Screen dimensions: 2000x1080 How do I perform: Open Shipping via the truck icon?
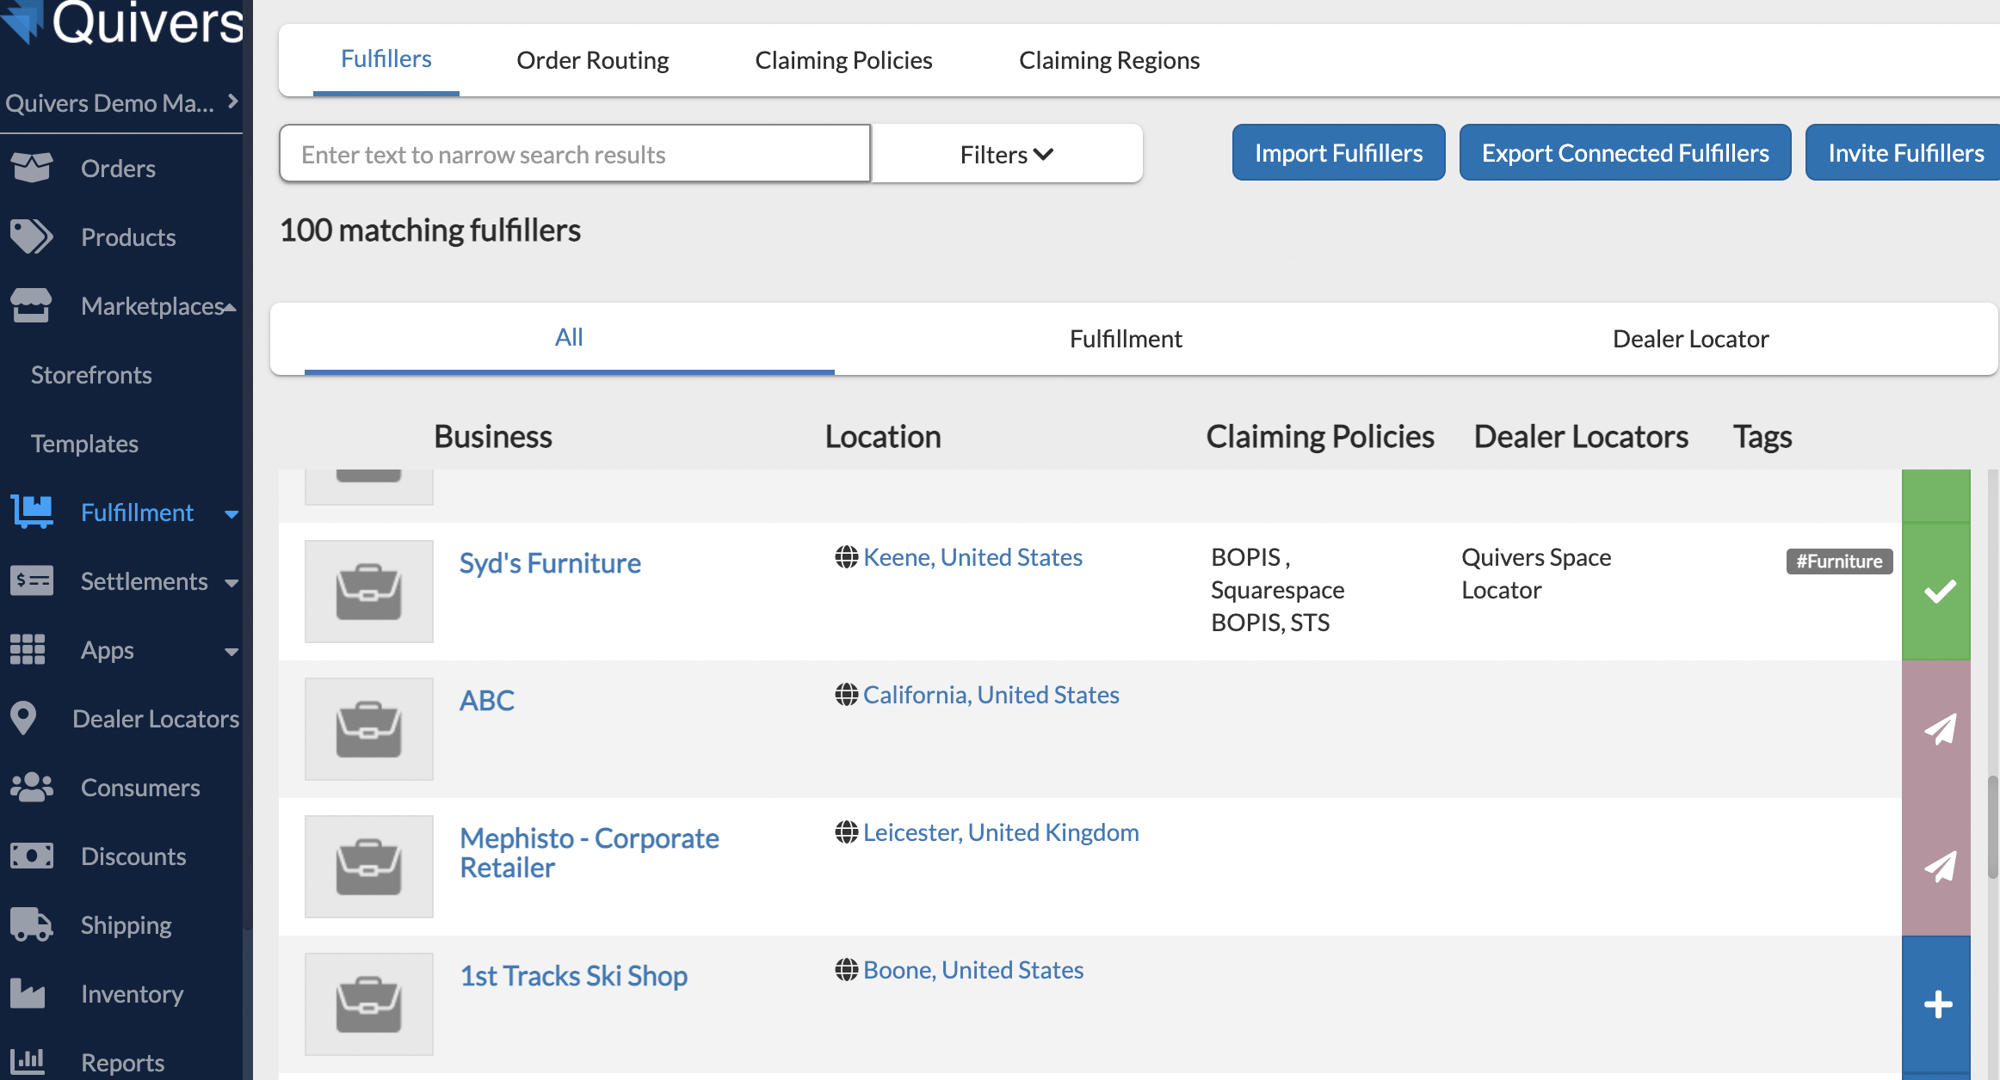pos(33,925)
